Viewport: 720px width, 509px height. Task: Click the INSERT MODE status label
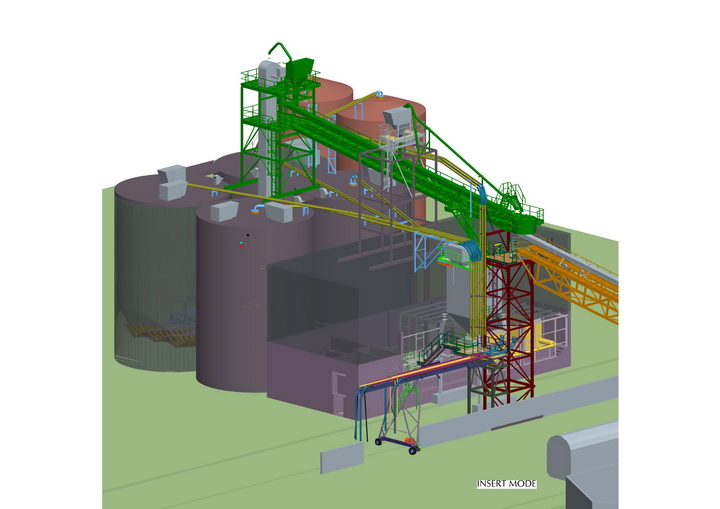(506, 484)
